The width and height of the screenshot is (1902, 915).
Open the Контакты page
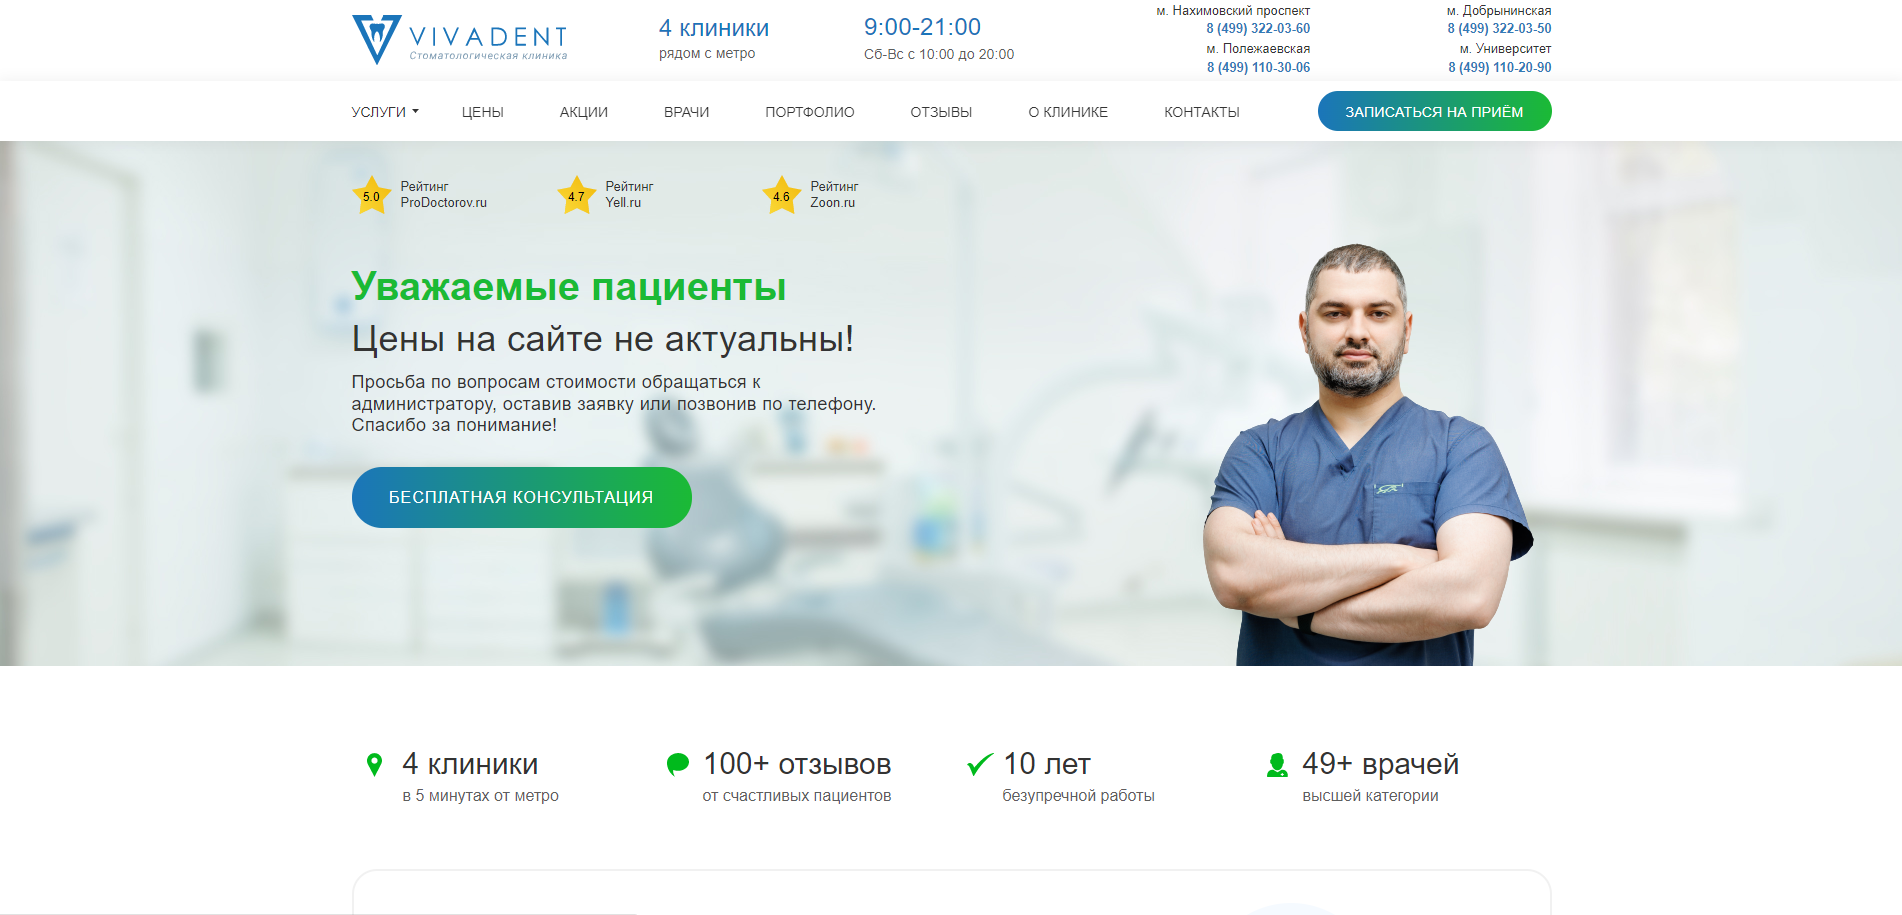pos(1202,112)
